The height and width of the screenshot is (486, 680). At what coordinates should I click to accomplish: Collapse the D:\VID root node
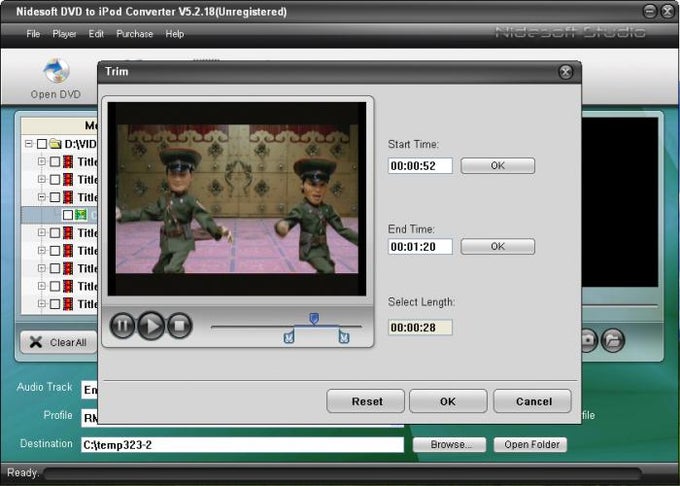coord(29,143)
